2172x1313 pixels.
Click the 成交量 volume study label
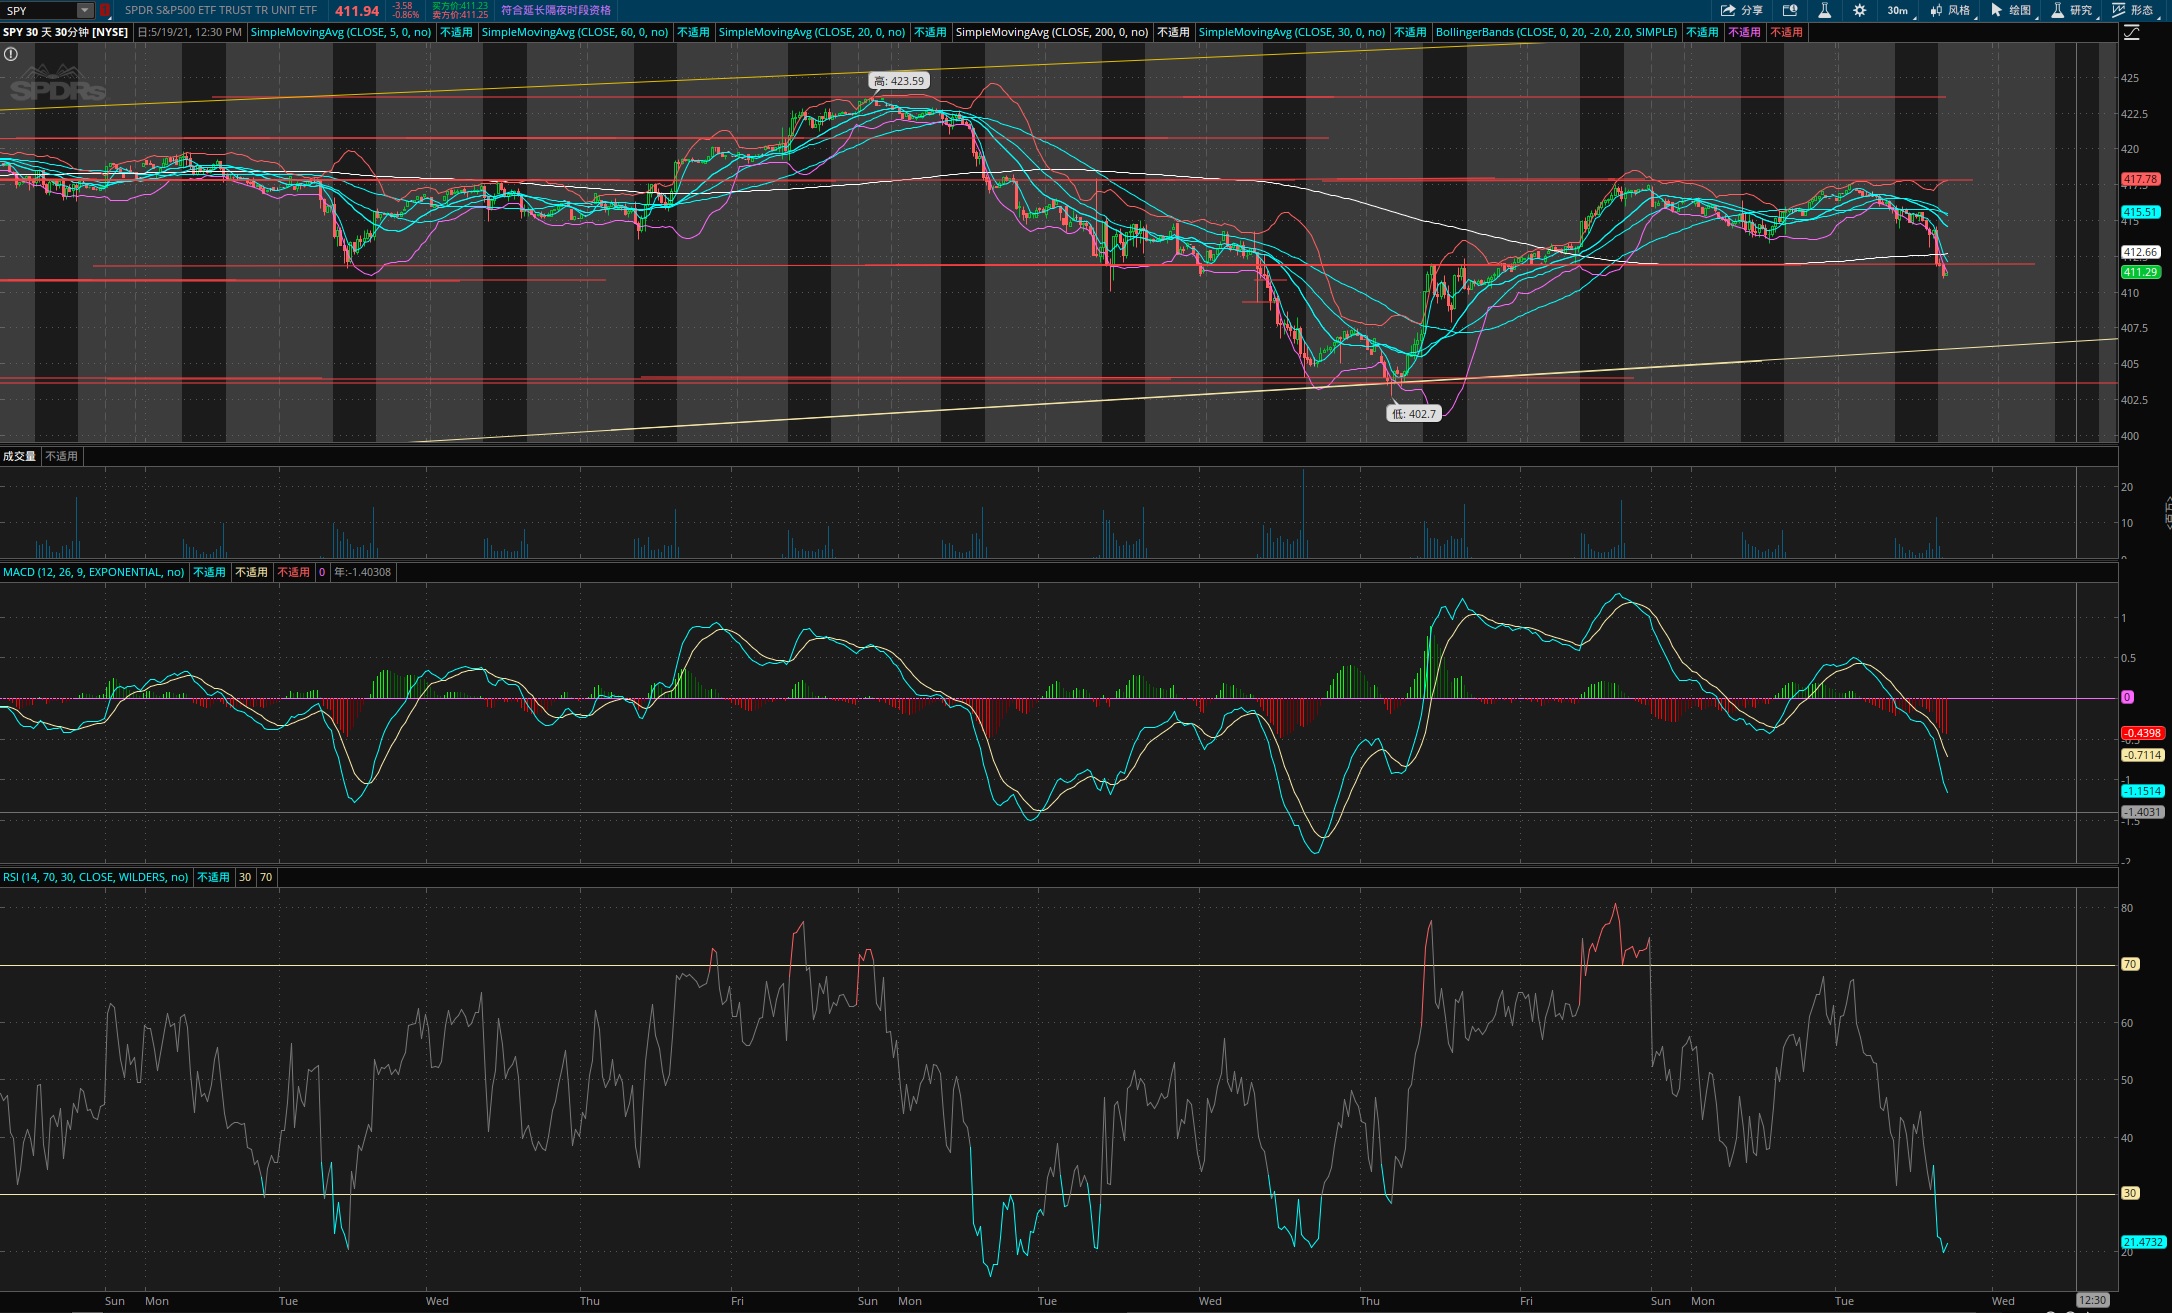(19, 456)
